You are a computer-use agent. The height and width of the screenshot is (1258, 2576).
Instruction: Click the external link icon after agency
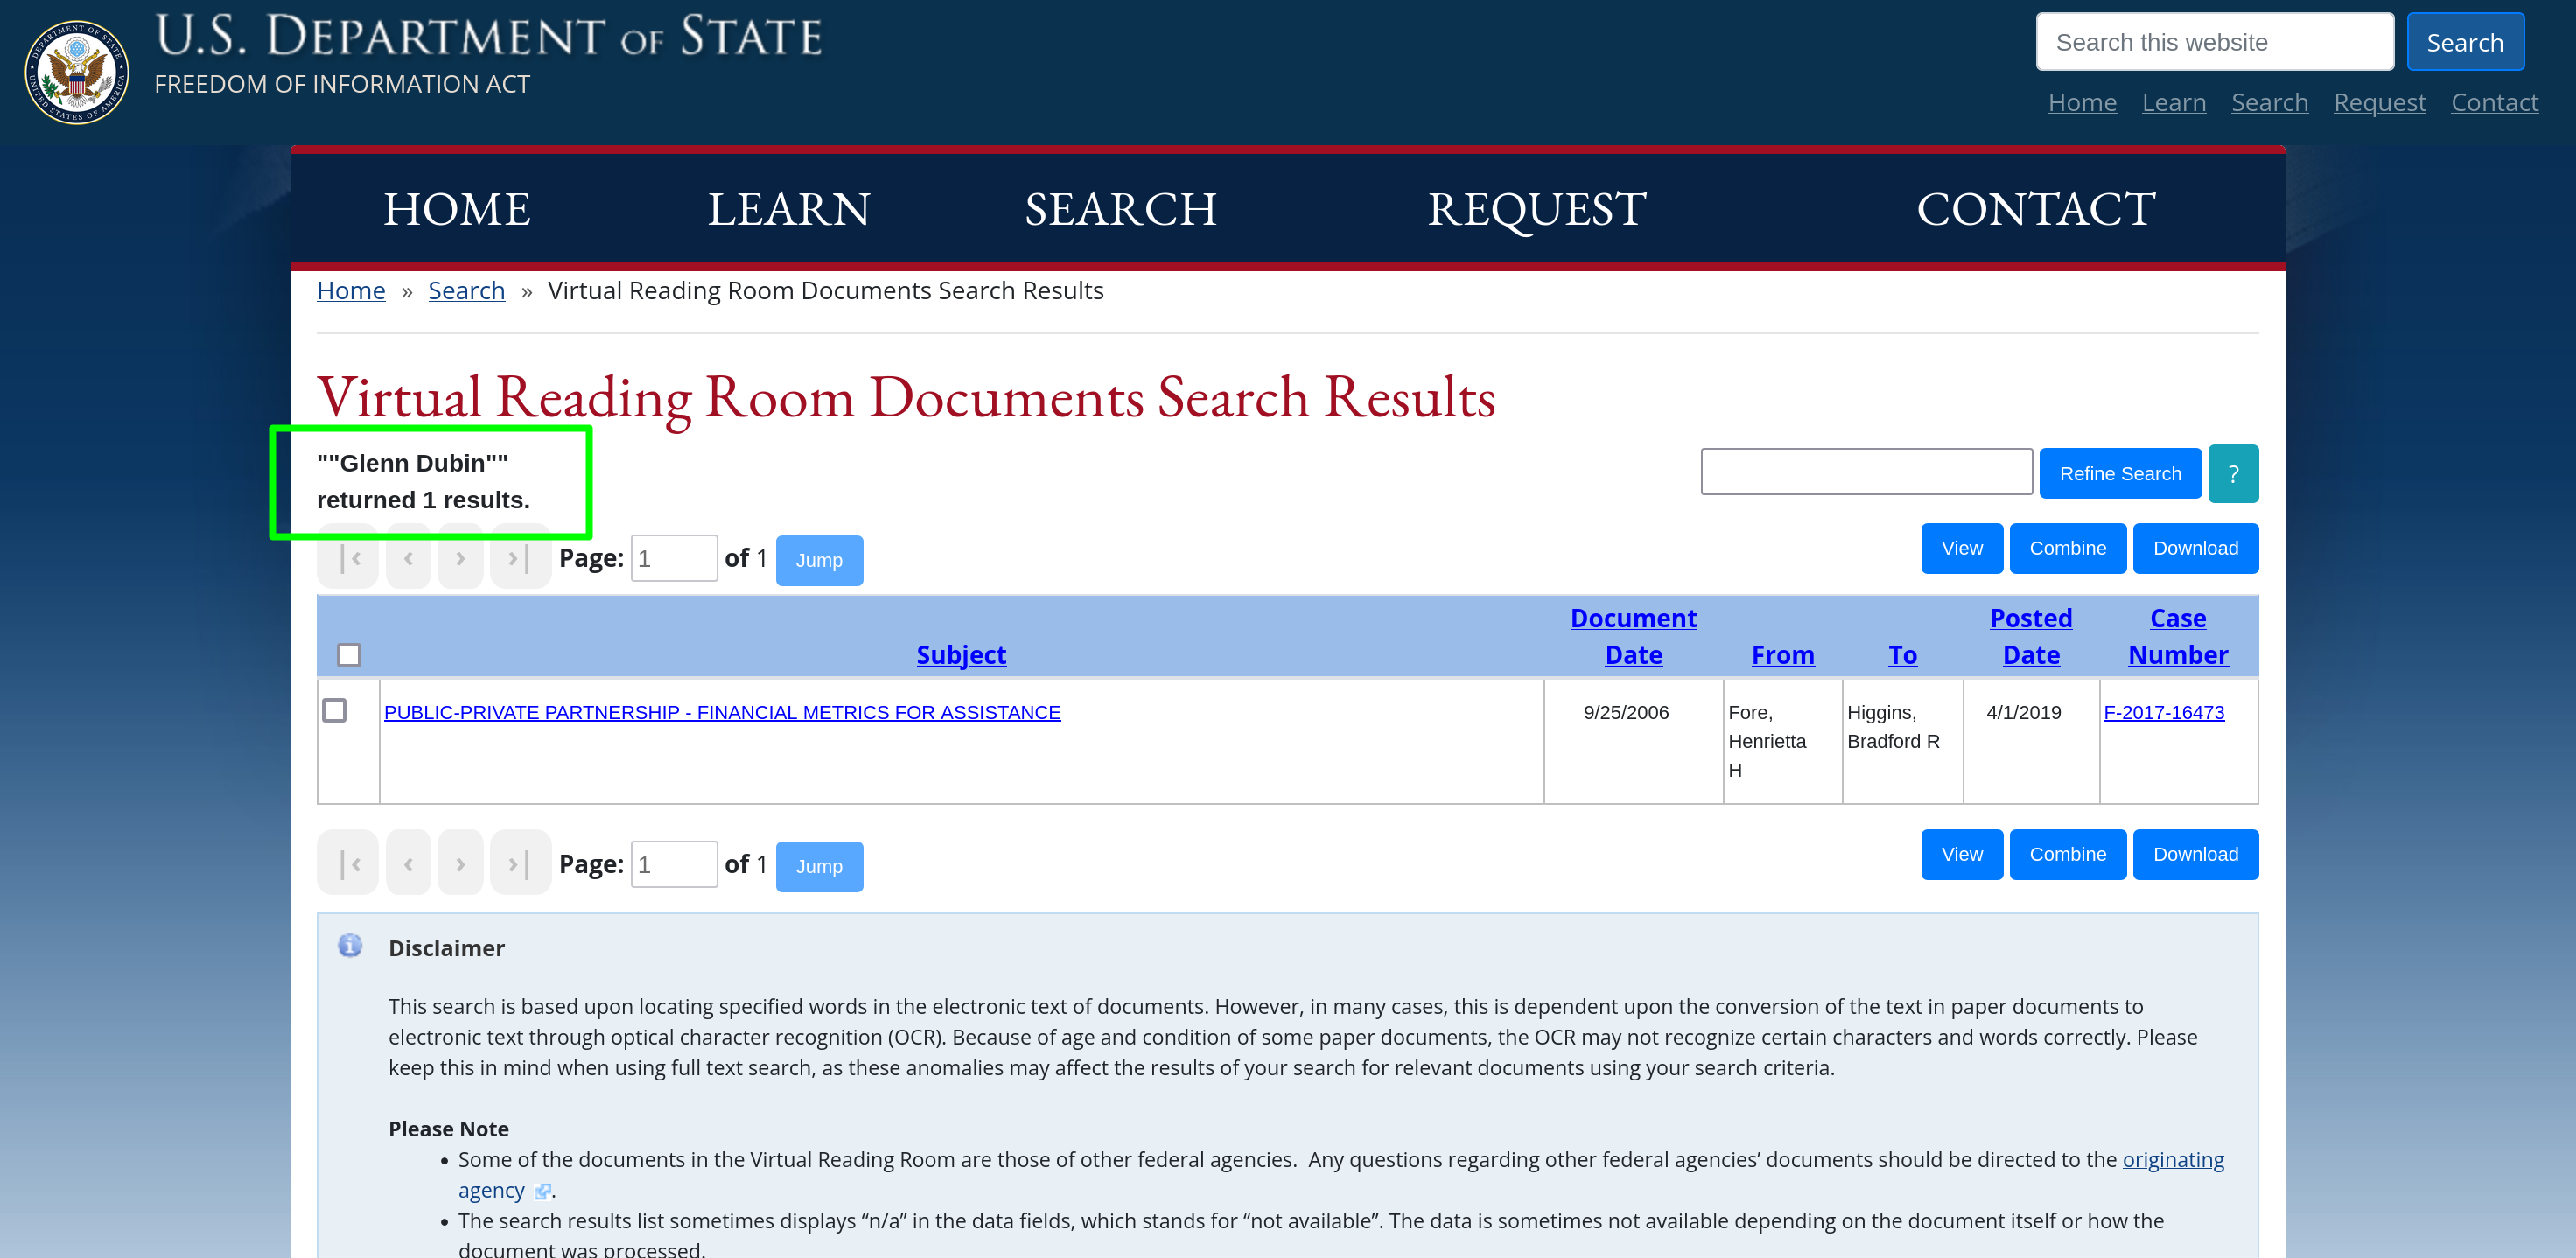(543, 1191)
